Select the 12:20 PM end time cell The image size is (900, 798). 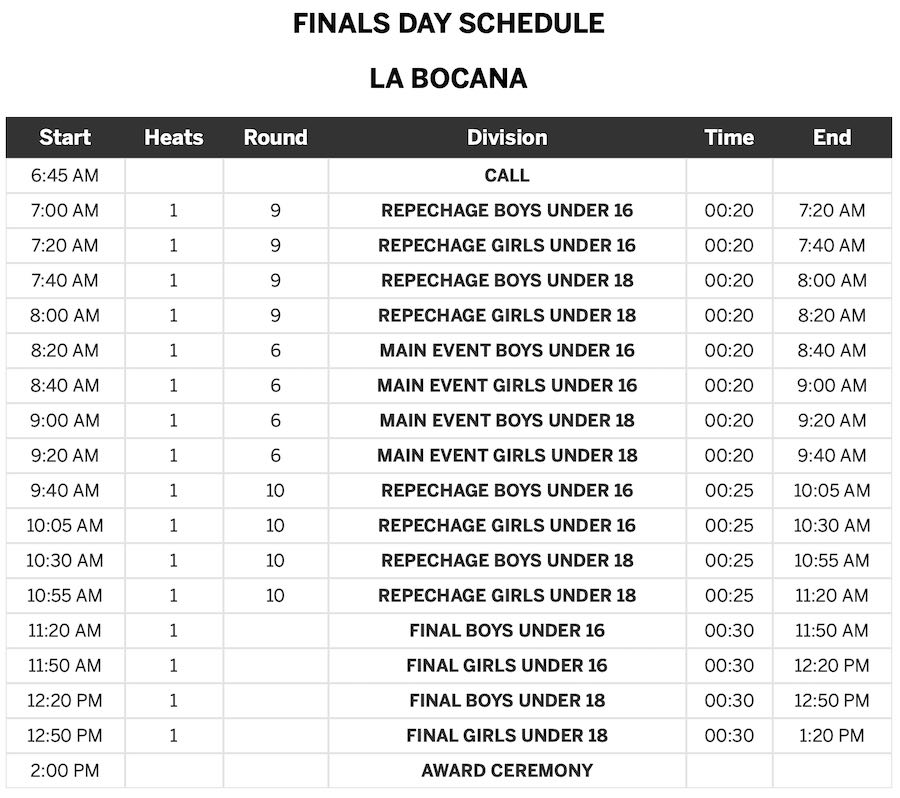831,665
